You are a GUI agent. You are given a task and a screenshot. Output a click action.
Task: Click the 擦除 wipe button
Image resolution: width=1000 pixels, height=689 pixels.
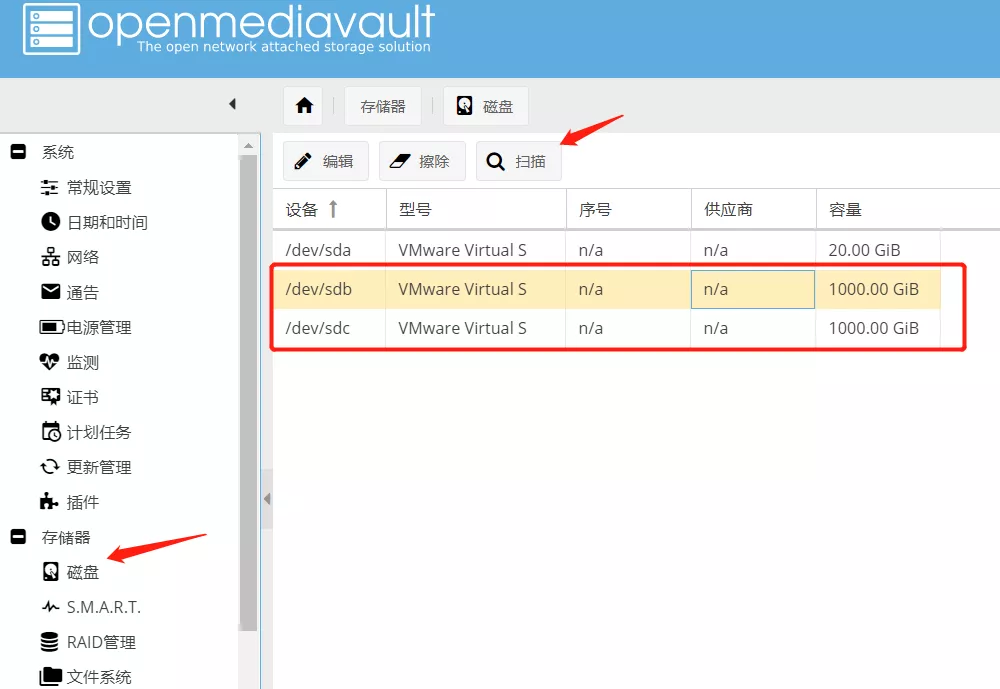pos(422,161)
